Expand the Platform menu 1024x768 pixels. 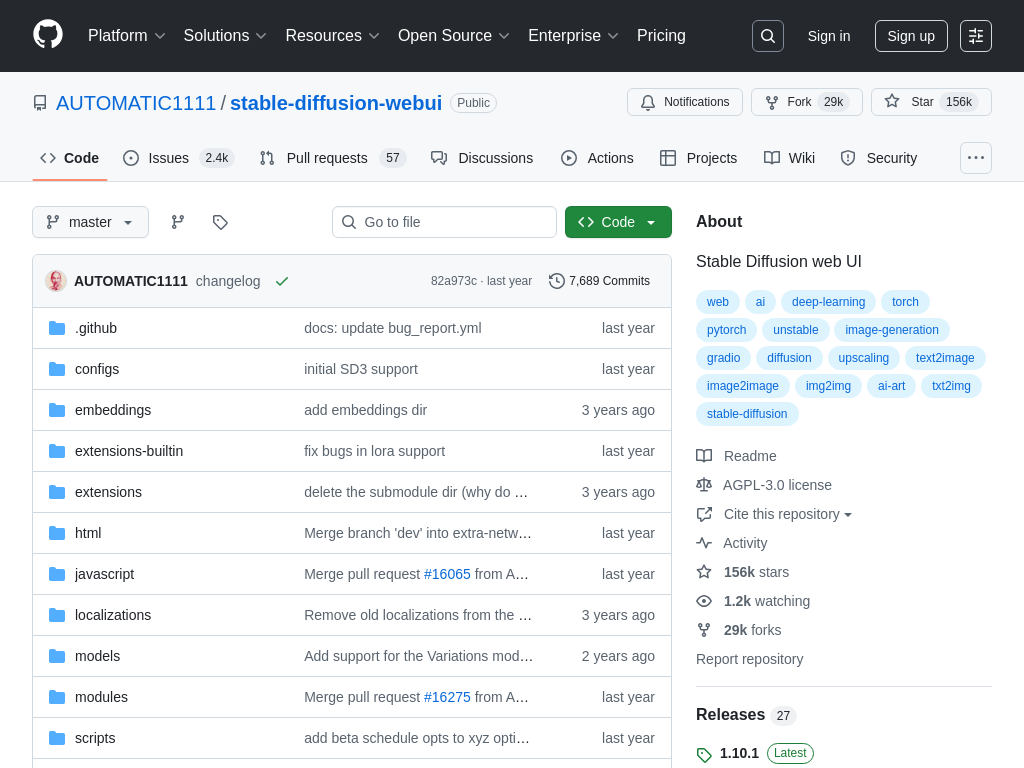tap(126, 36)
